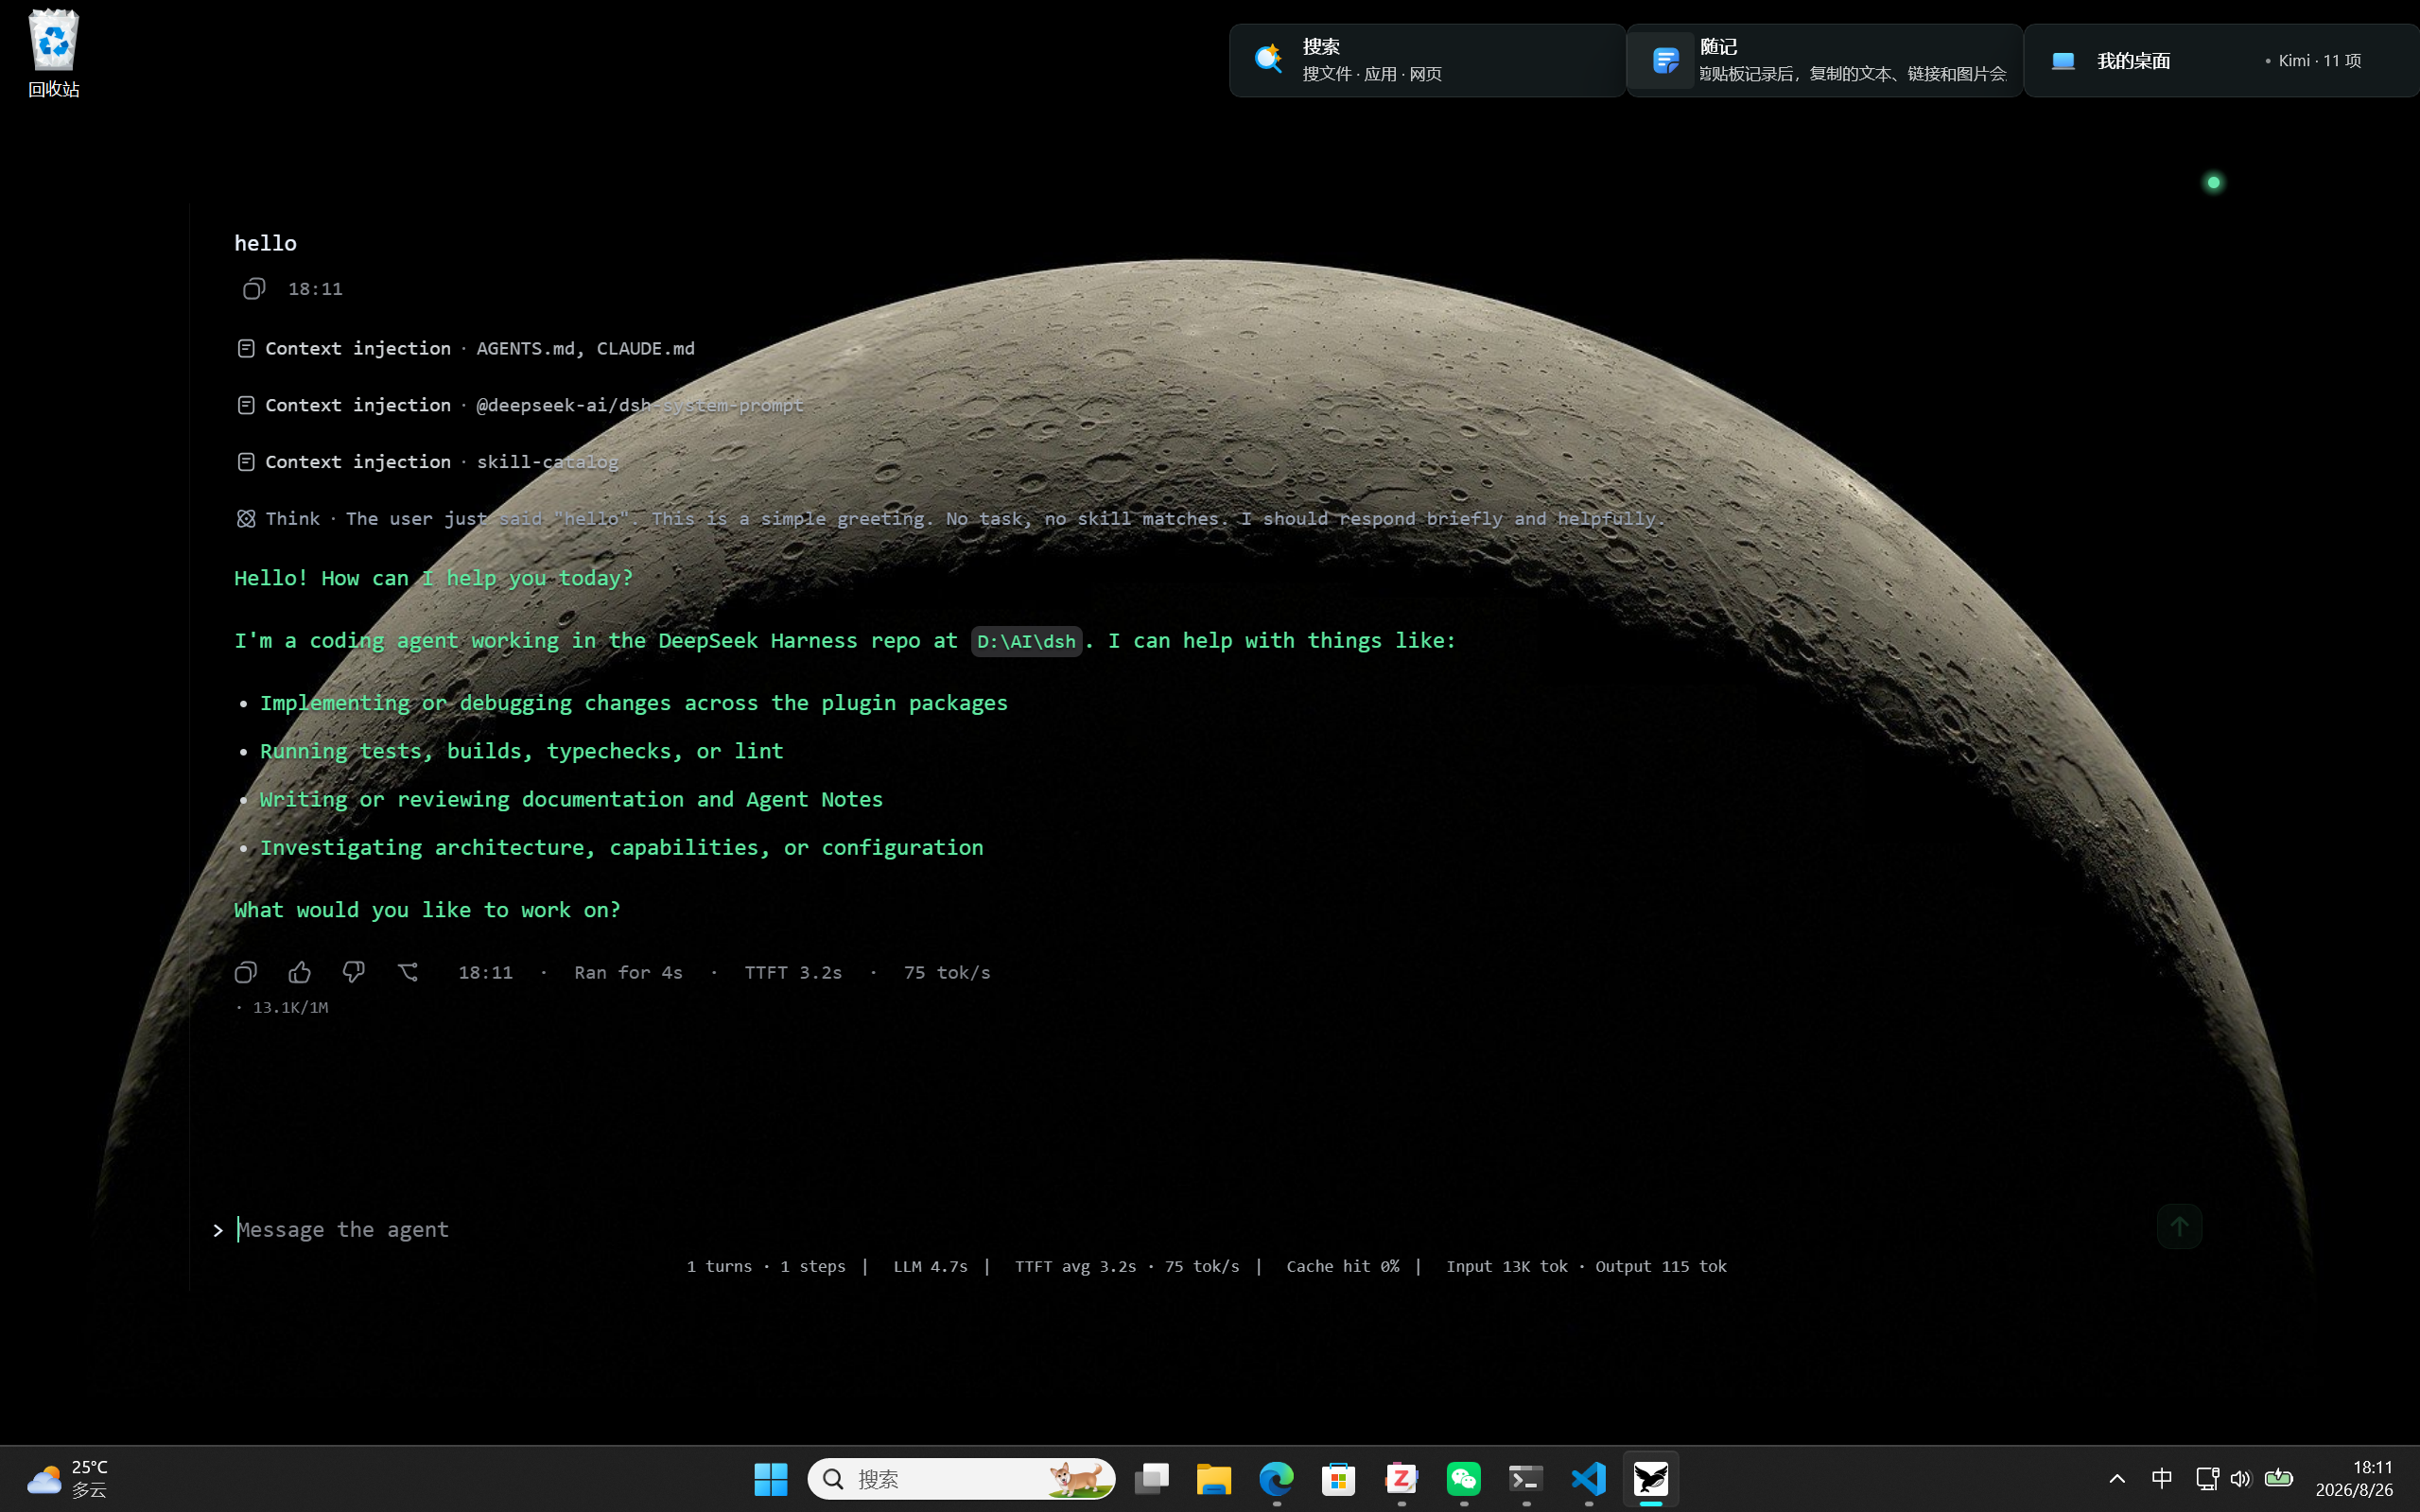Image resolution: width=2420 pixels, height=1512 pixels.
Task: Open the Recycle Bin desktop icon
Action: point(53,54)
